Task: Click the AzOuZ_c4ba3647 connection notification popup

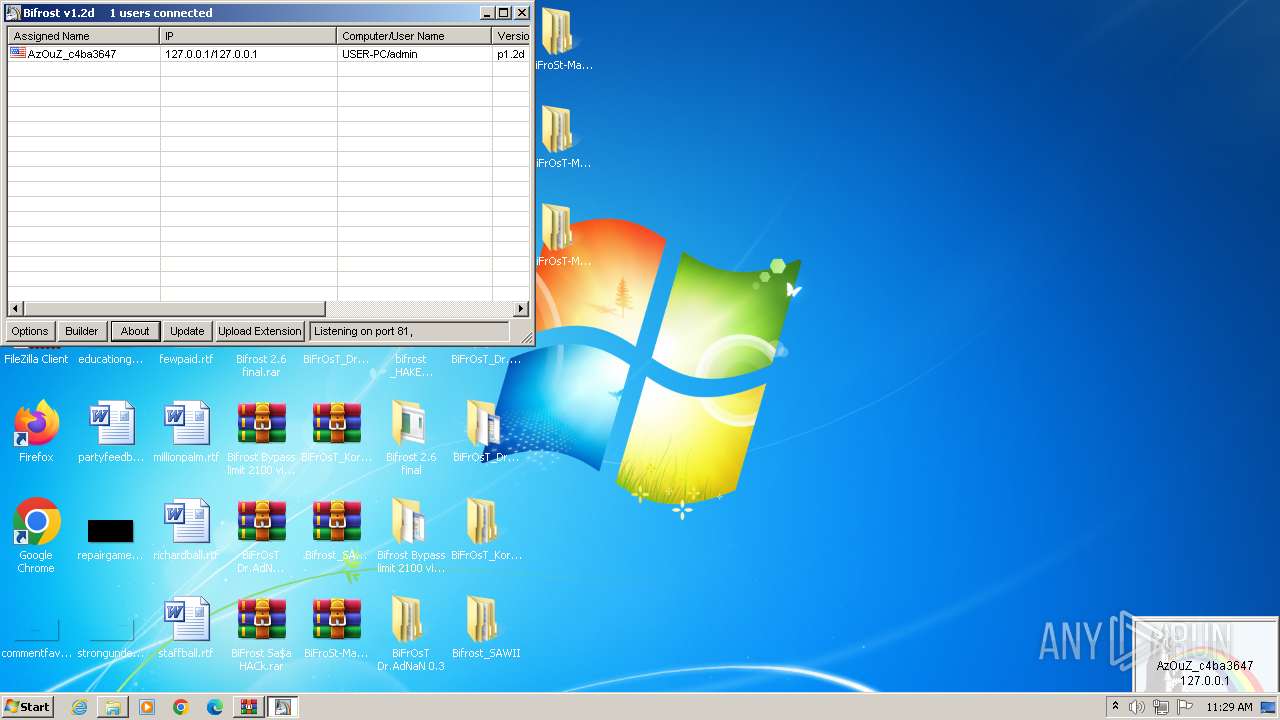Action: click(x=1205, y=655)
